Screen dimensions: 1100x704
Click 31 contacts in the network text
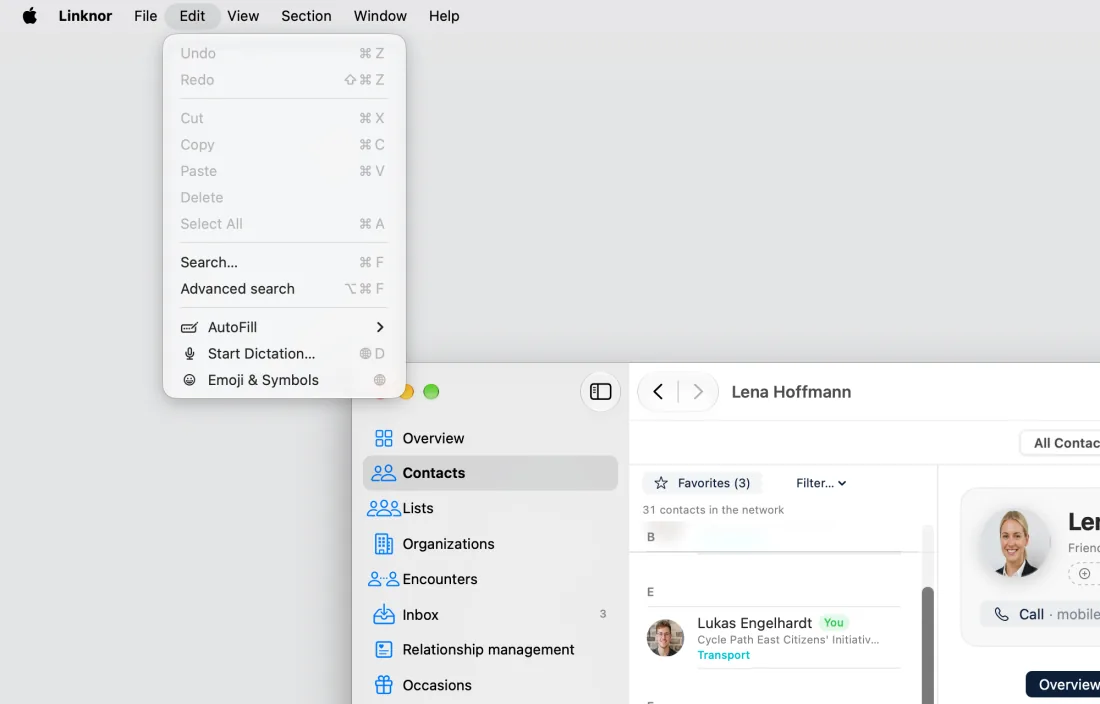click(713, 510)
